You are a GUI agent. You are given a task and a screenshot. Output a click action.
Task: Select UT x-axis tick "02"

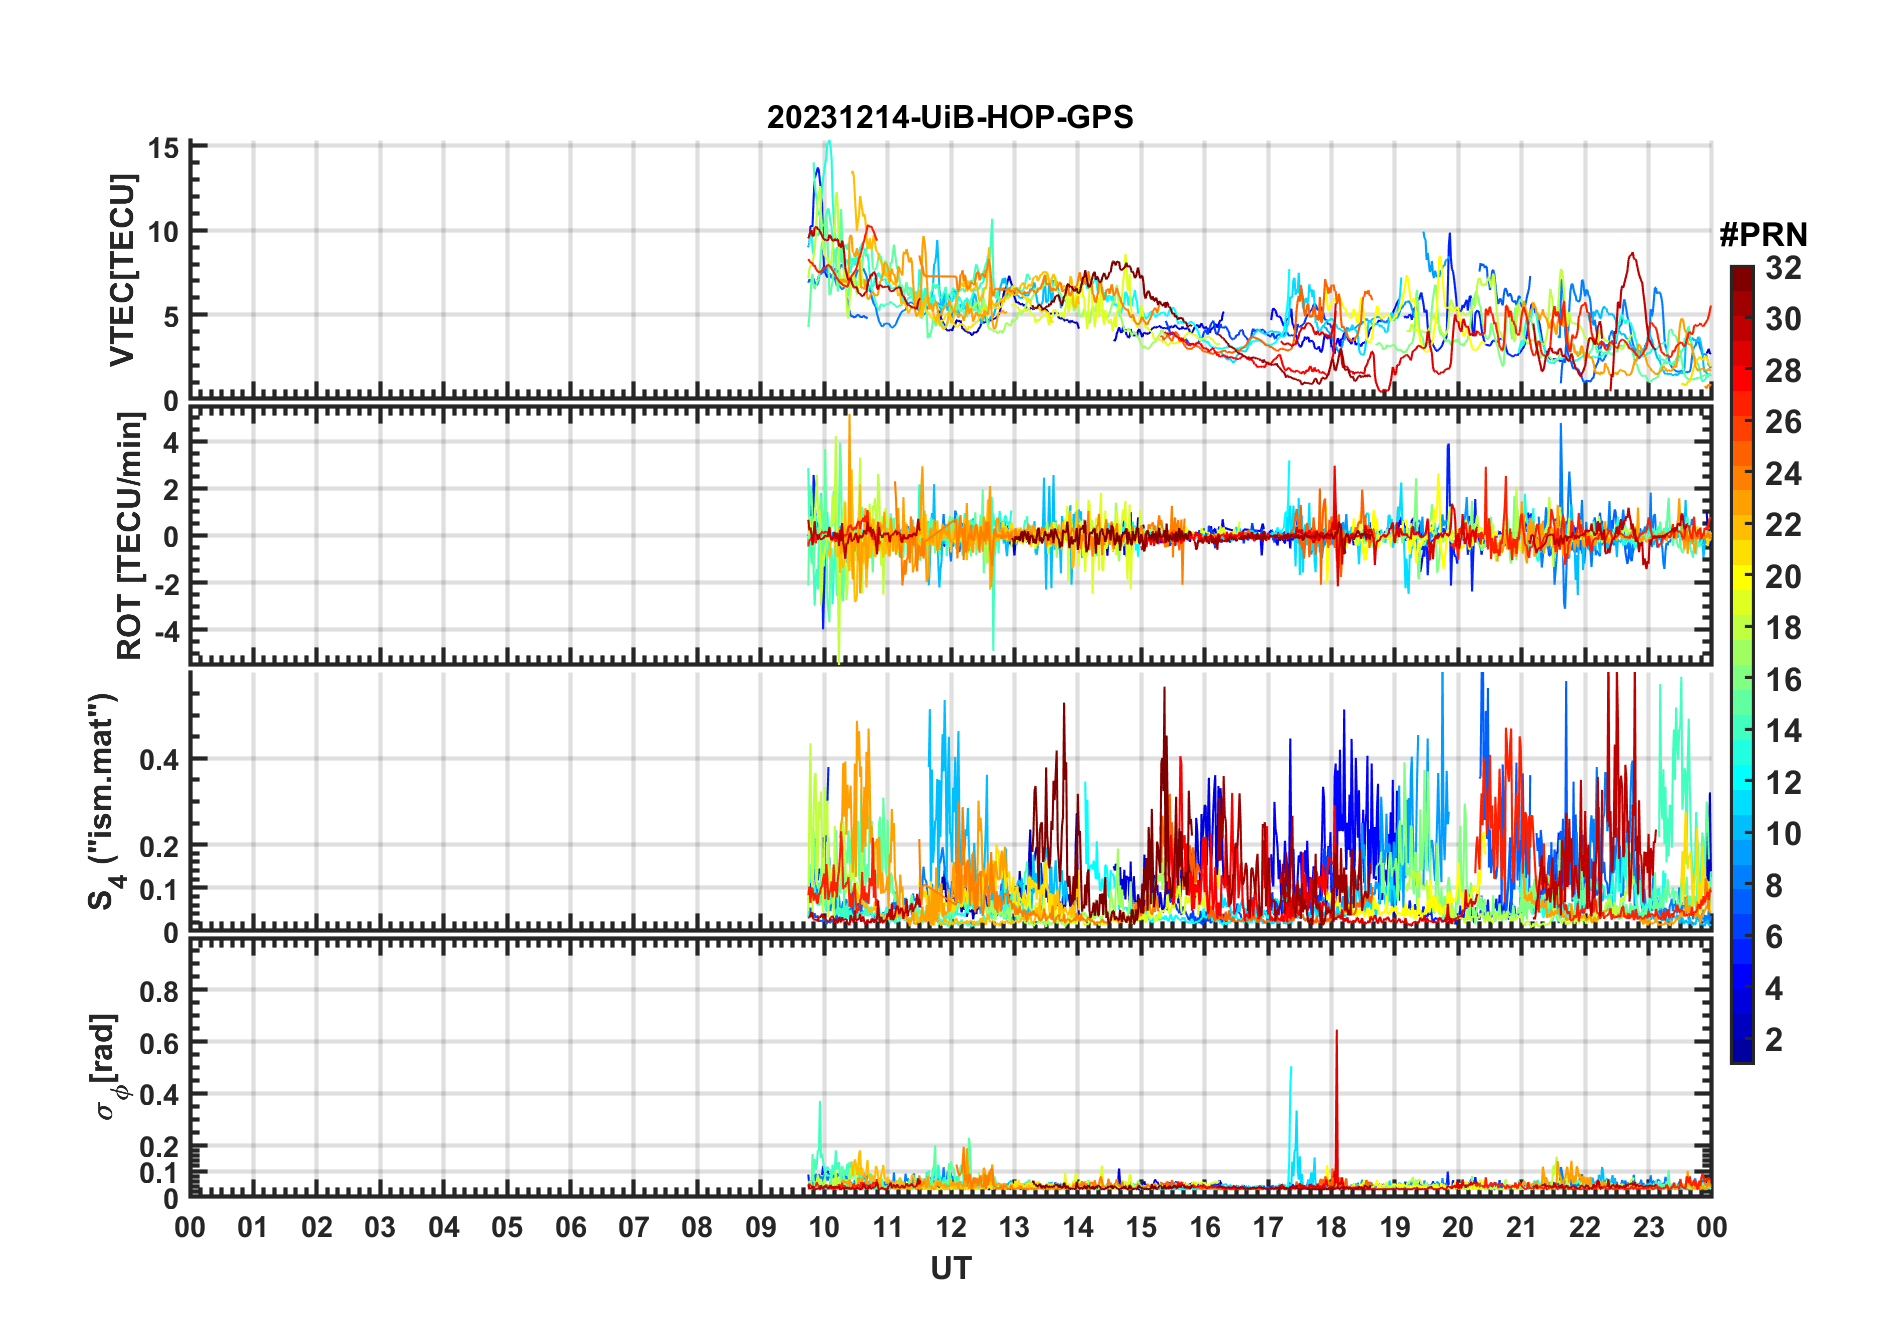pos(317,1227)
